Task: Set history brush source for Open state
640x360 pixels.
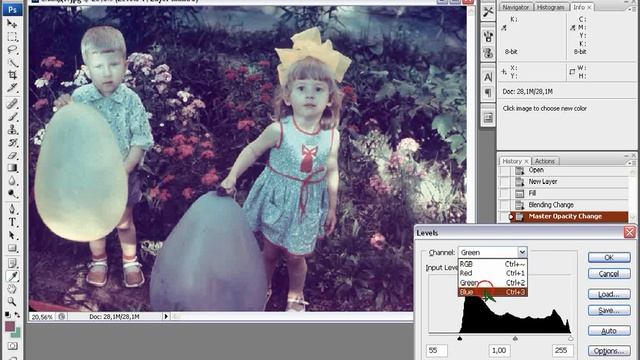Action: point(504,171)
